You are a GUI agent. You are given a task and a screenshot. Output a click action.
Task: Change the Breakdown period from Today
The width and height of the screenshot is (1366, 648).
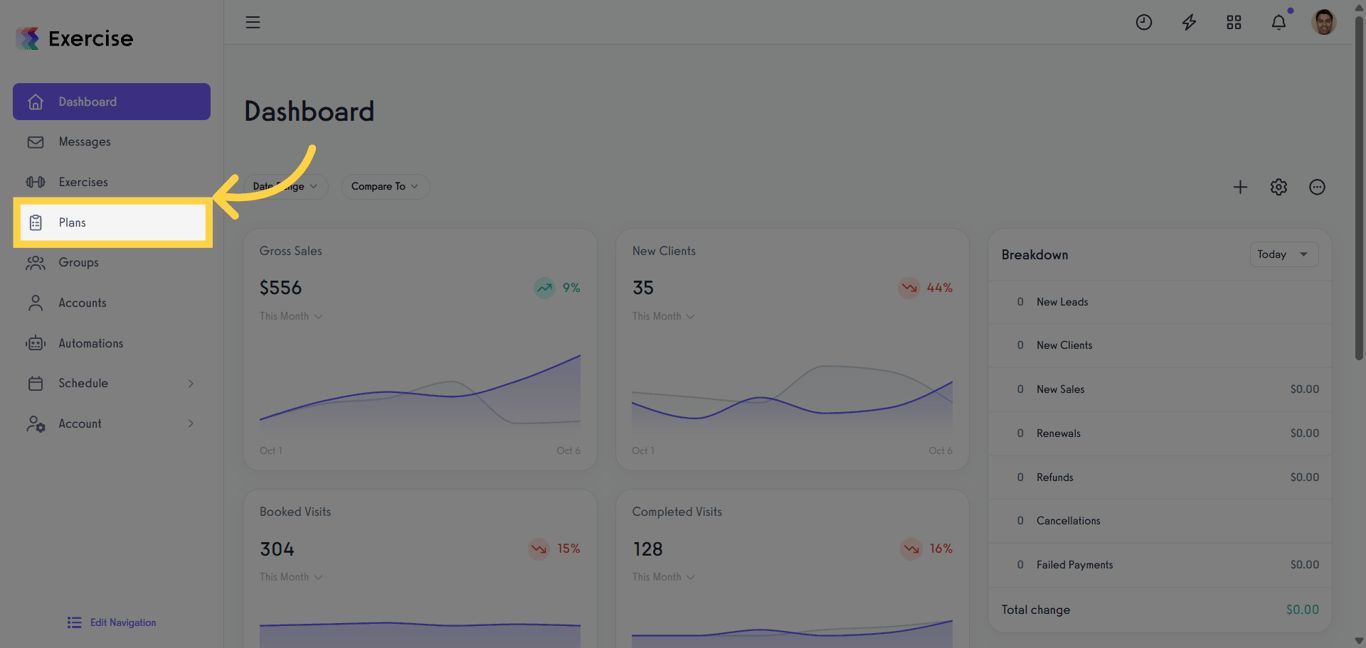[1283, 254]
